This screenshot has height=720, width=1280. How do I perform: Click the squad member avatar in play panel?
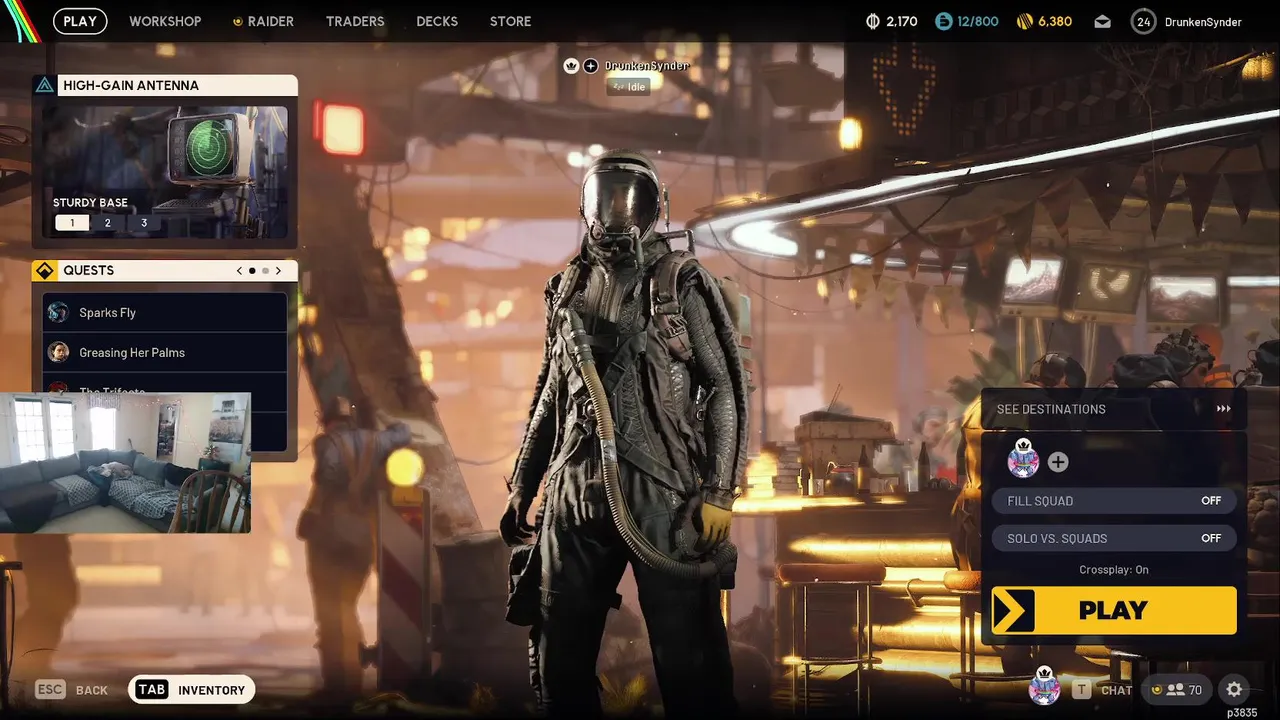click(x=1023, y=459)
